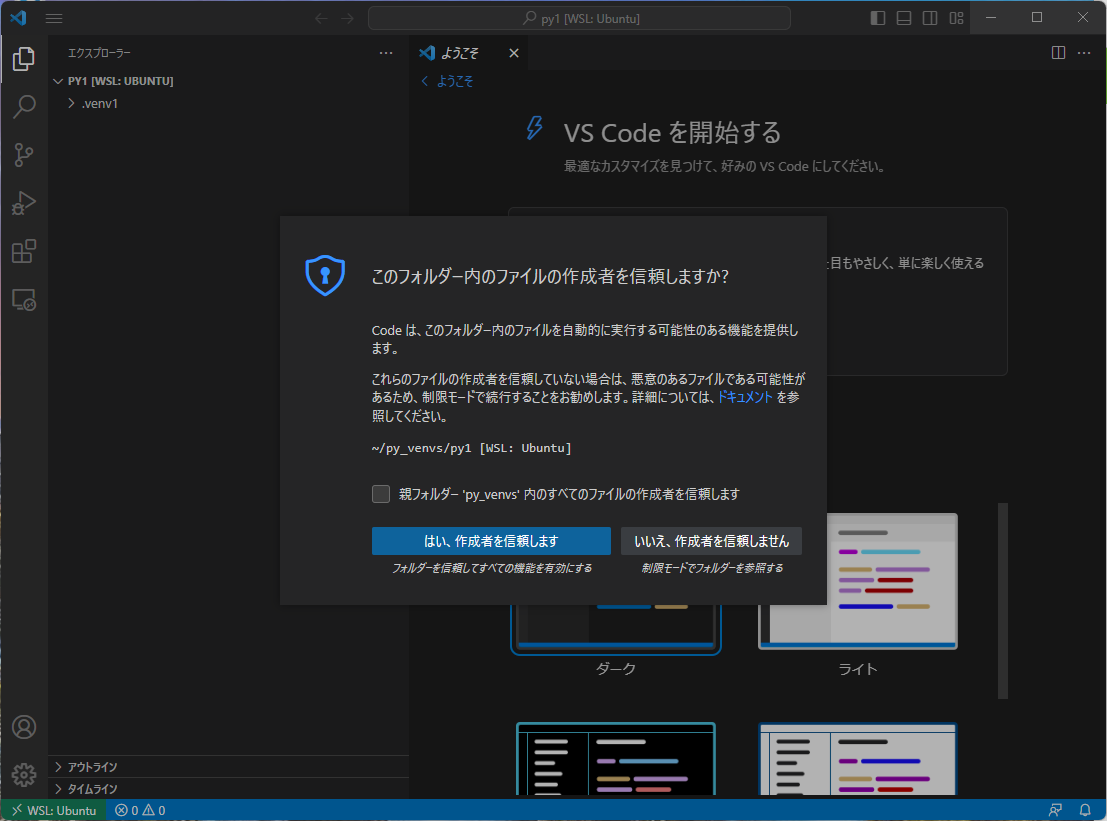Open the ドキュメント link in dialog
Screen dimensions: 1107x821
[x=745, y=397]
